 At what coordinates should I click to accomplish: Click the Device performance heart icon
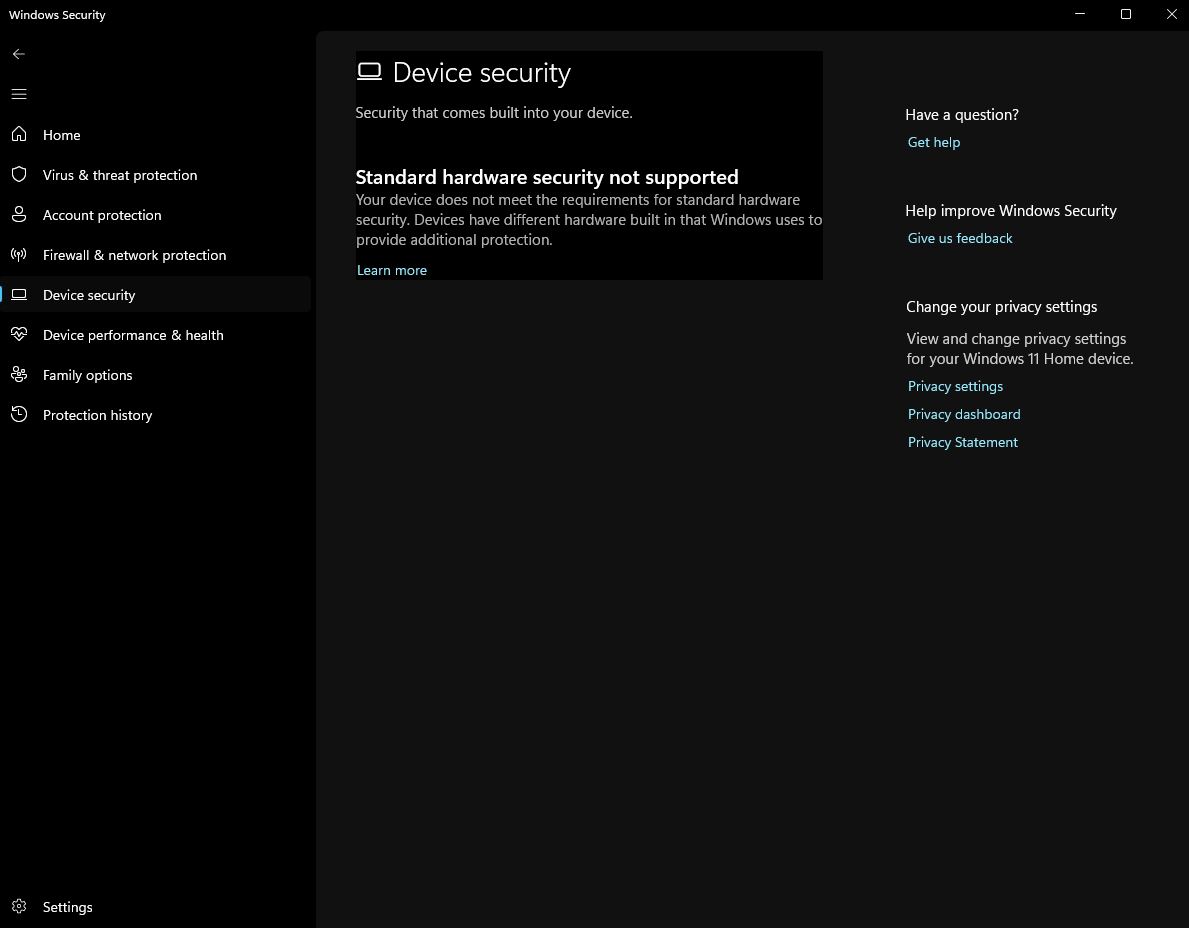[19, 335]
